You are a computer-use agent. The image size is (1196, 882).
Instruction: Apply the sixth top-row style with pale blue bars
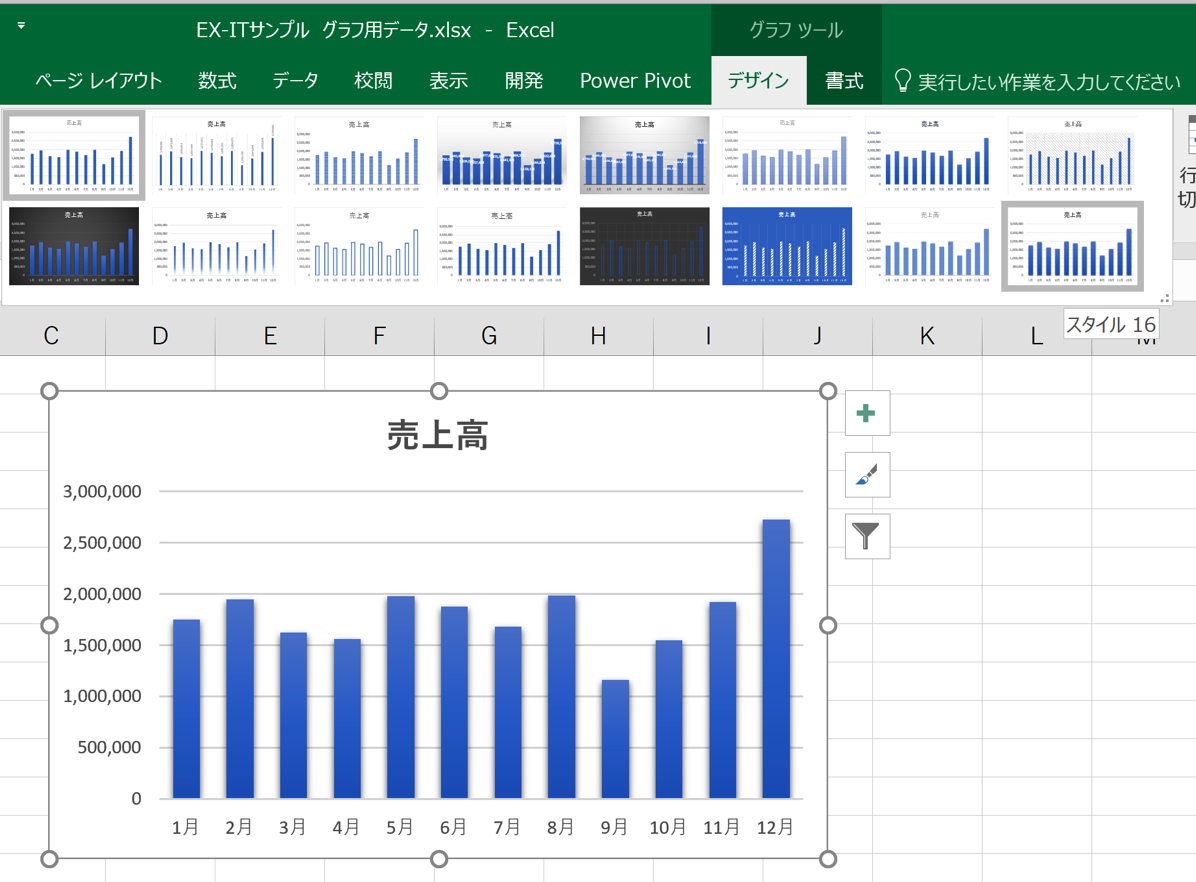[787, 156]
